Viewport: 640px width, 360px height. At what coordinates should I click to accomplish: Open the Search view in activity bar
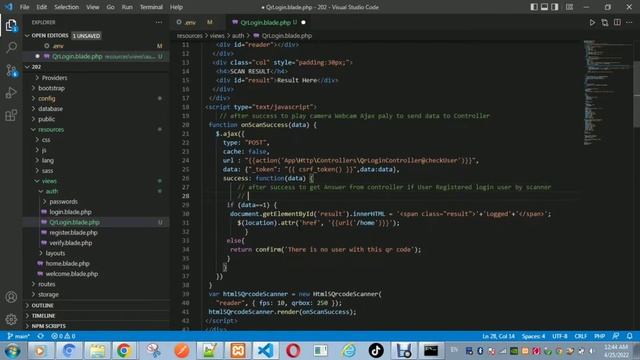[x=11, y=47]
